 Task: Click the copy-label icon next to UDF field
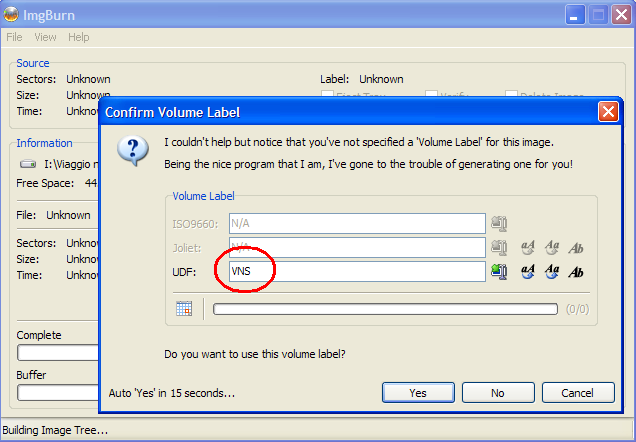click(499, 271)
